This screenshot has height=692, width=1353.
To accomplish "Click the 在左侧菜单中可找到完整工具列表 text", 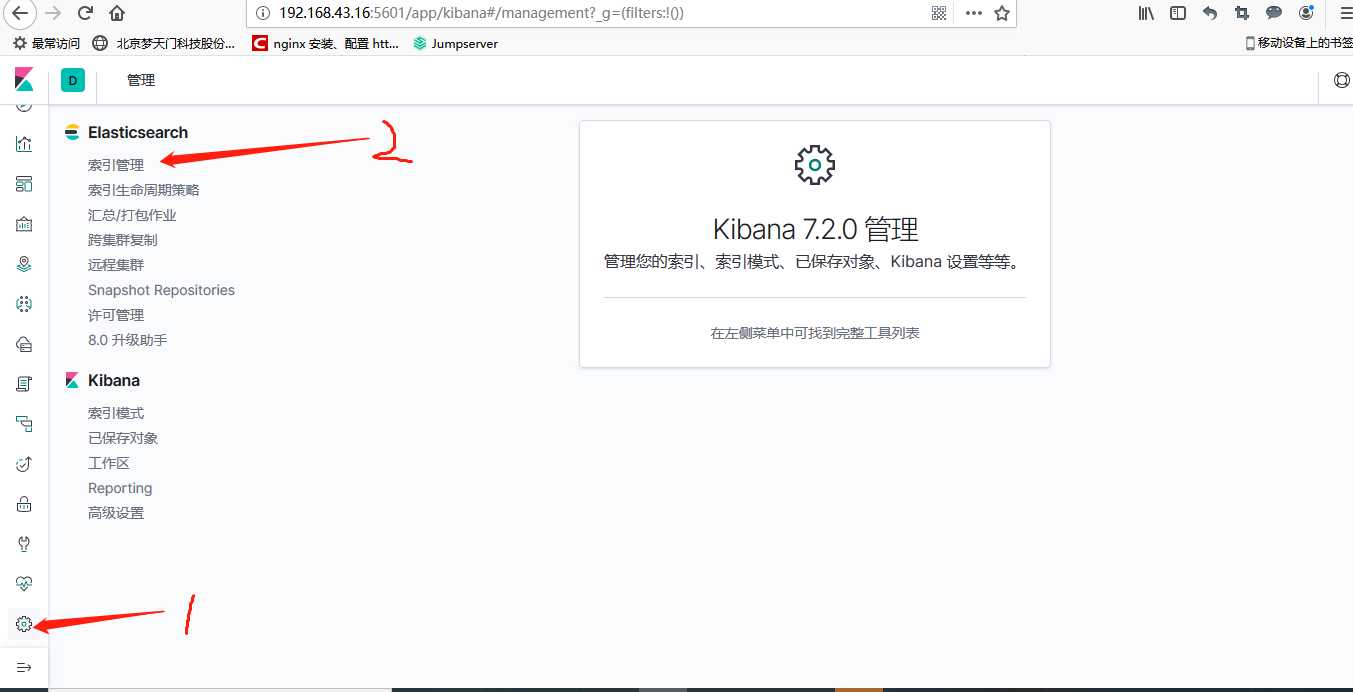I will (815, 333).
